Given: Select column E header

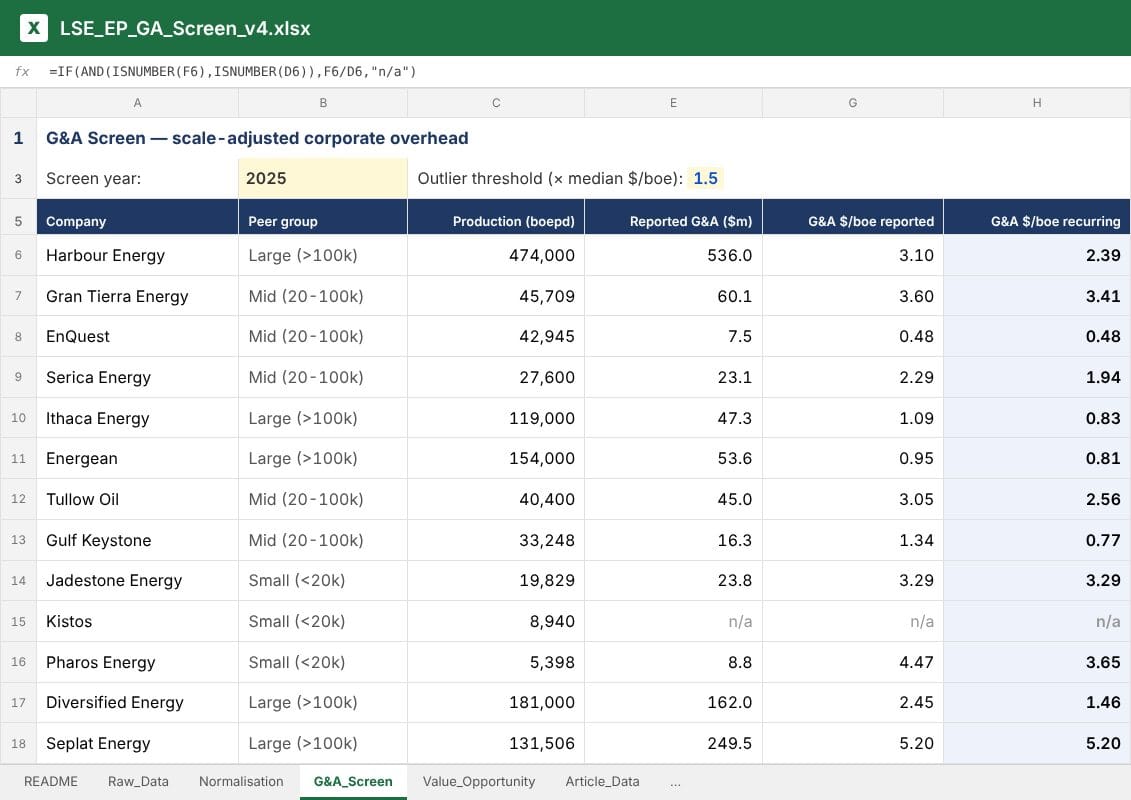Looking at the screenshot, I should pyautogui.click(x=673, y=103).
